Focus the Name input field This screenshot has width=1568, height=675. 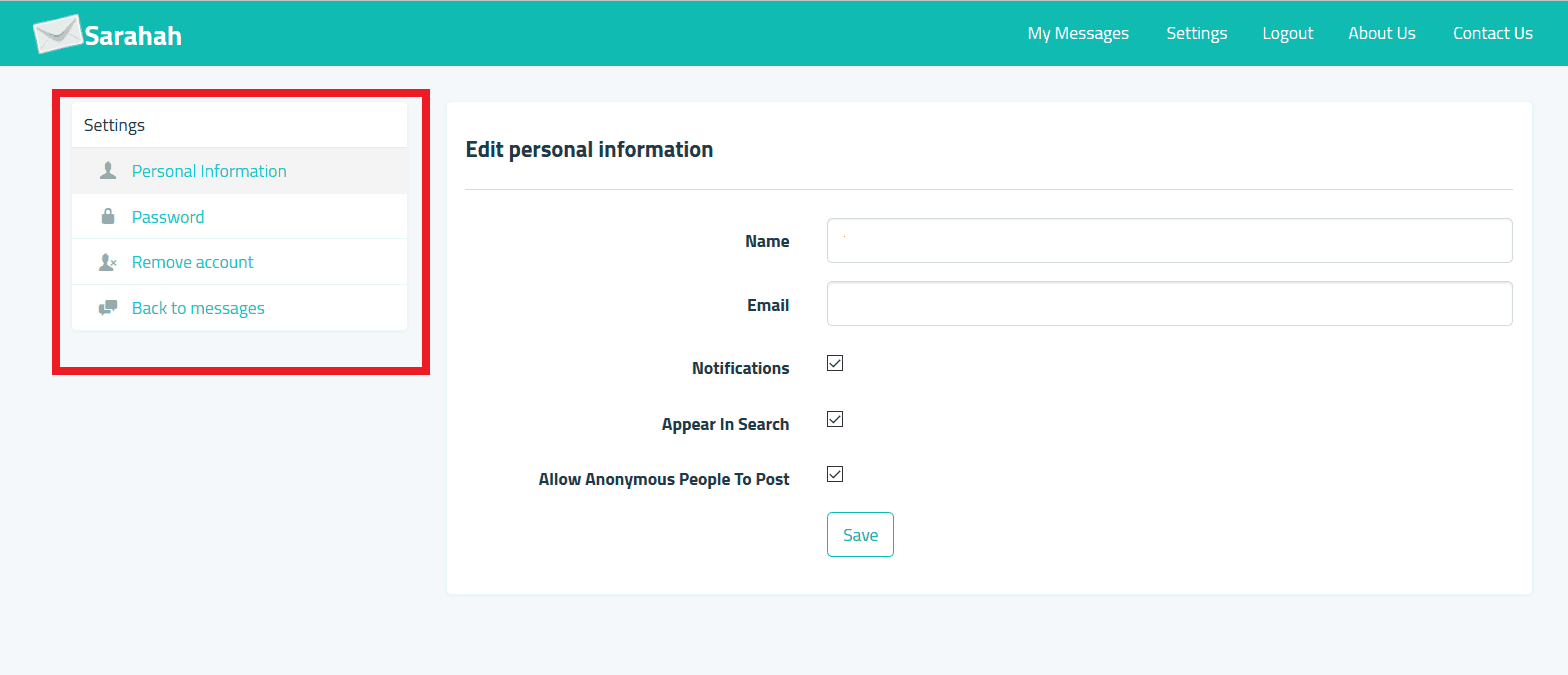(1169, 241)
